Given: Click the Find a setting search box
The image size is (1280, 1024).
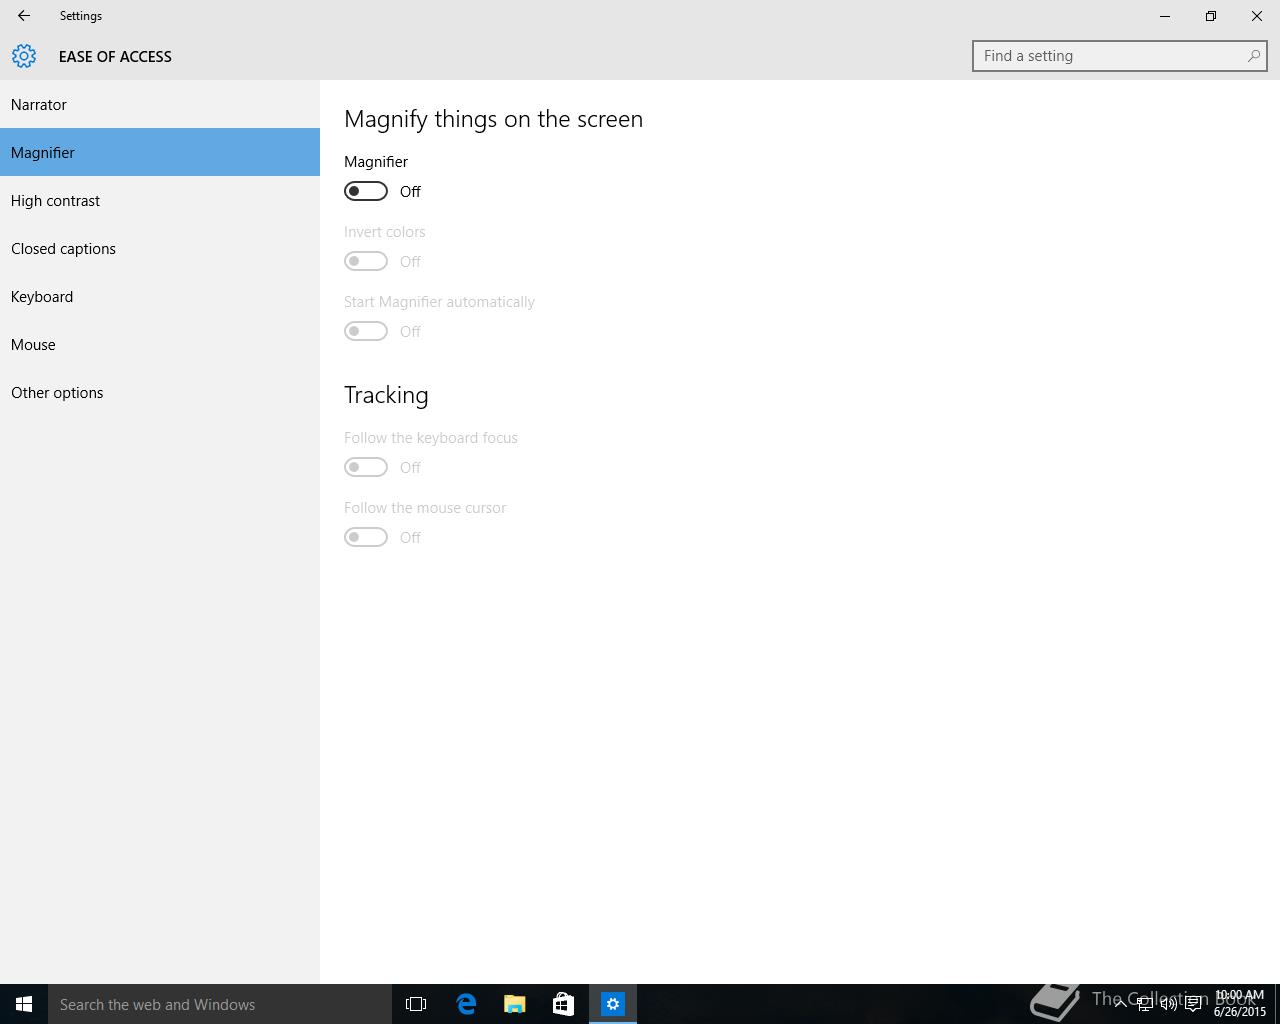Looking at the screenshot, I should point(1119,56).
